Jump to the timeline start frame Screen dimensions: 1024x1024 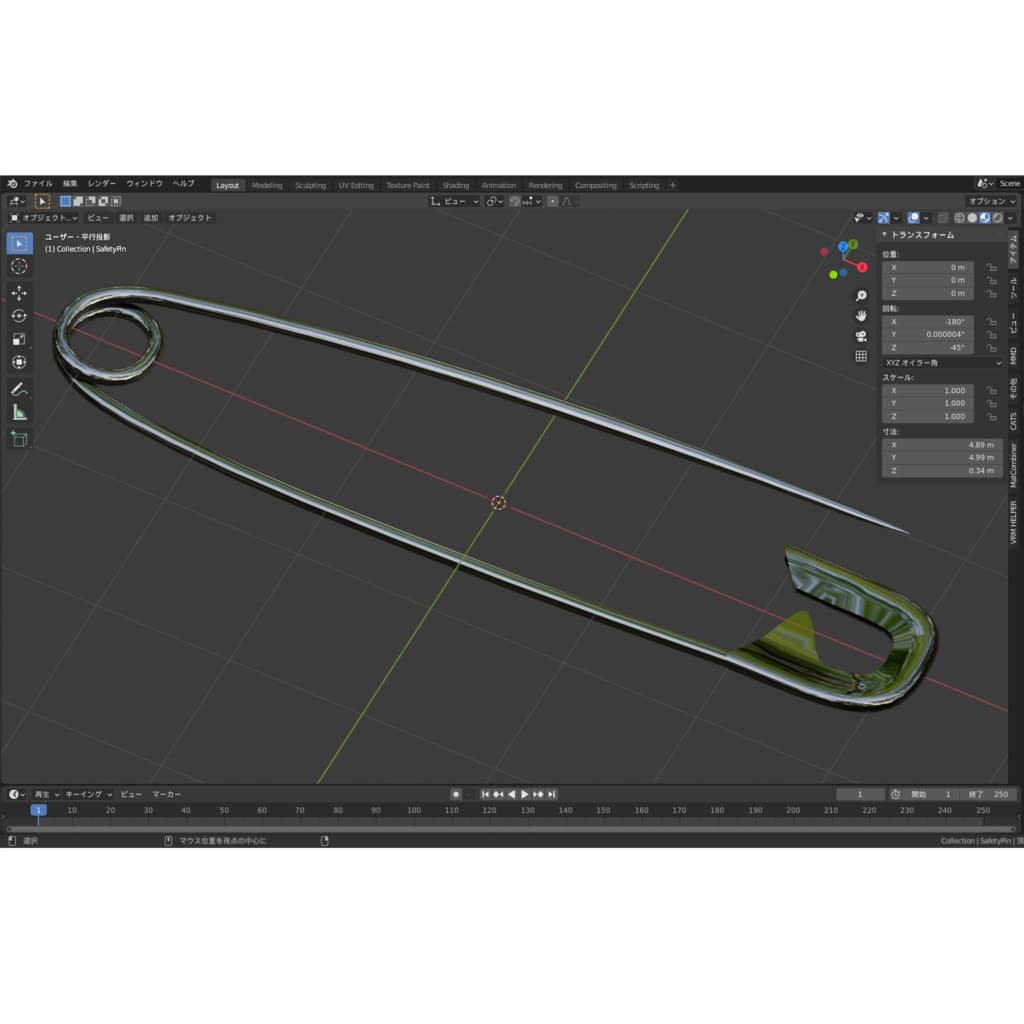click(x=485, y=795)
